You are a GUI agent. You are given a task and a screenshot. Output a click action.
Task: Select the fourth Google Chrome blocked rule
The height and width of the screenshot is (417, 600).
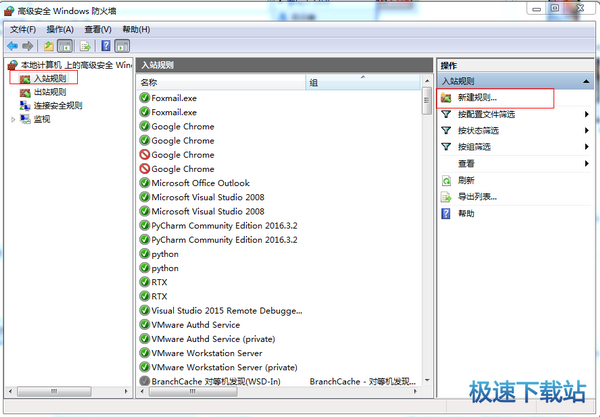[x=183, y=169]
